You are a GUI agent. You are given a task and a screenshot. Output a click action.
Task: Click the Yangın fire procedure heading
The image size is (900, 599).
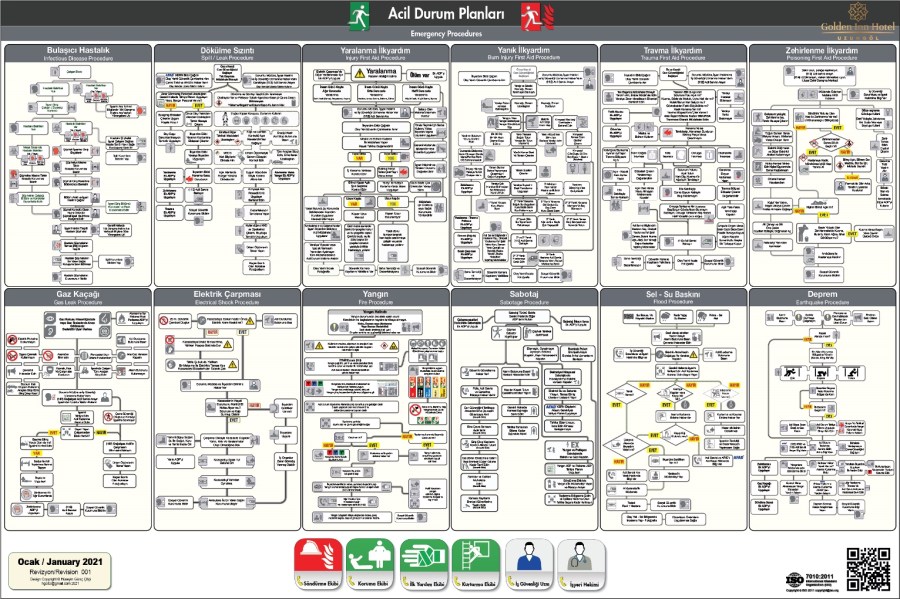coord(375,297)
